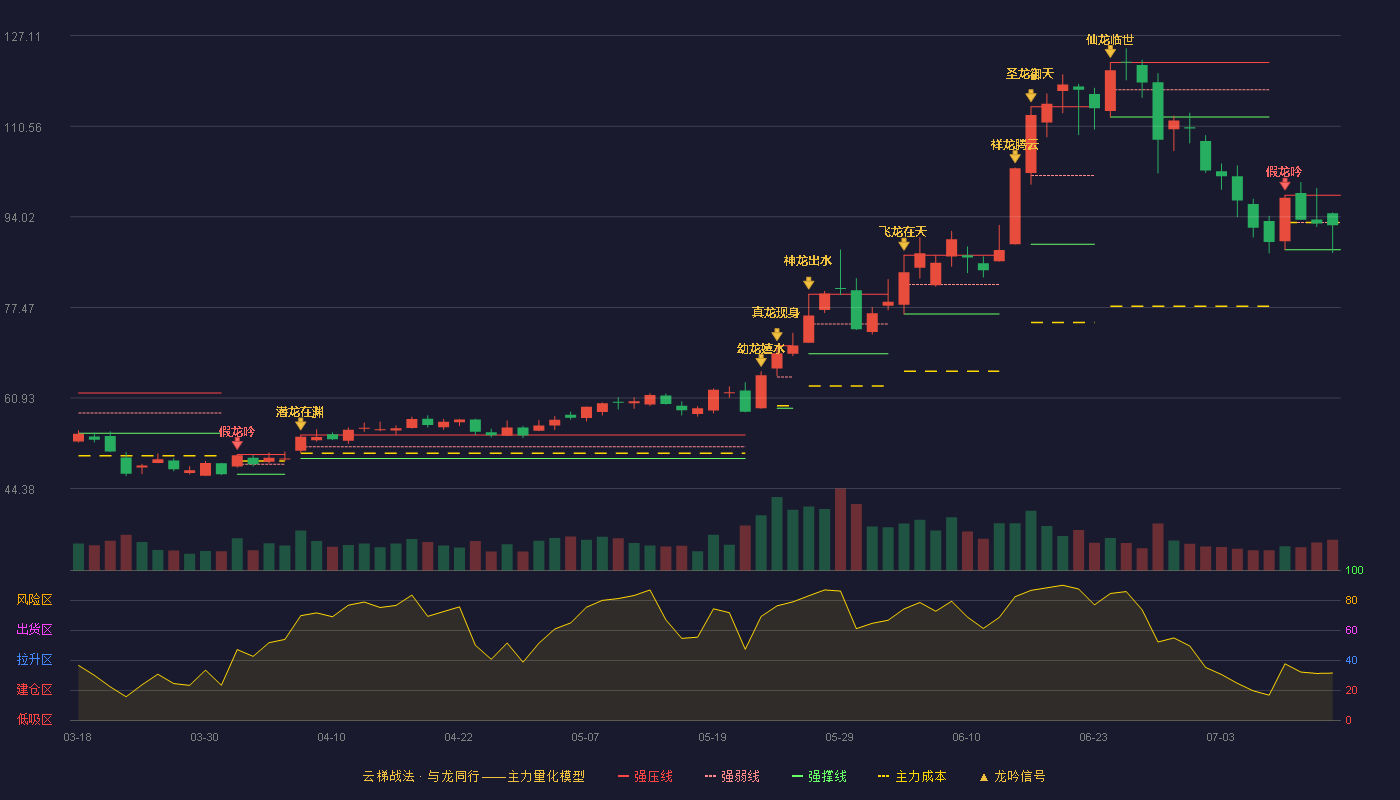Toggle the 强撑线 legend item
The height and width of the screenshot is (800, 1400).
[819, 776]
